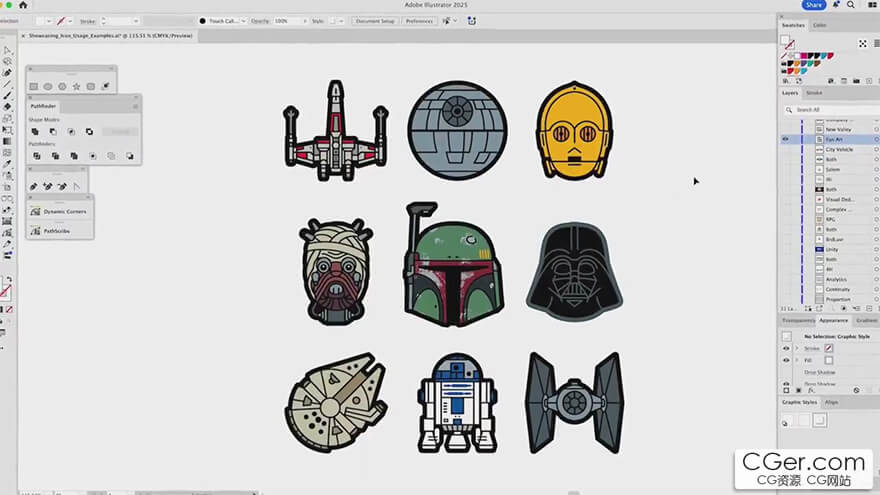
Task: Click the first Pathfinders row icon
Action: click(34, 155)
